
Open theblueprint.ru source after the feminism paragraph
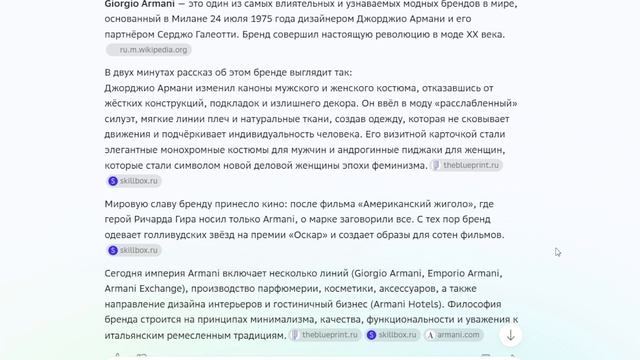point(467,165)
